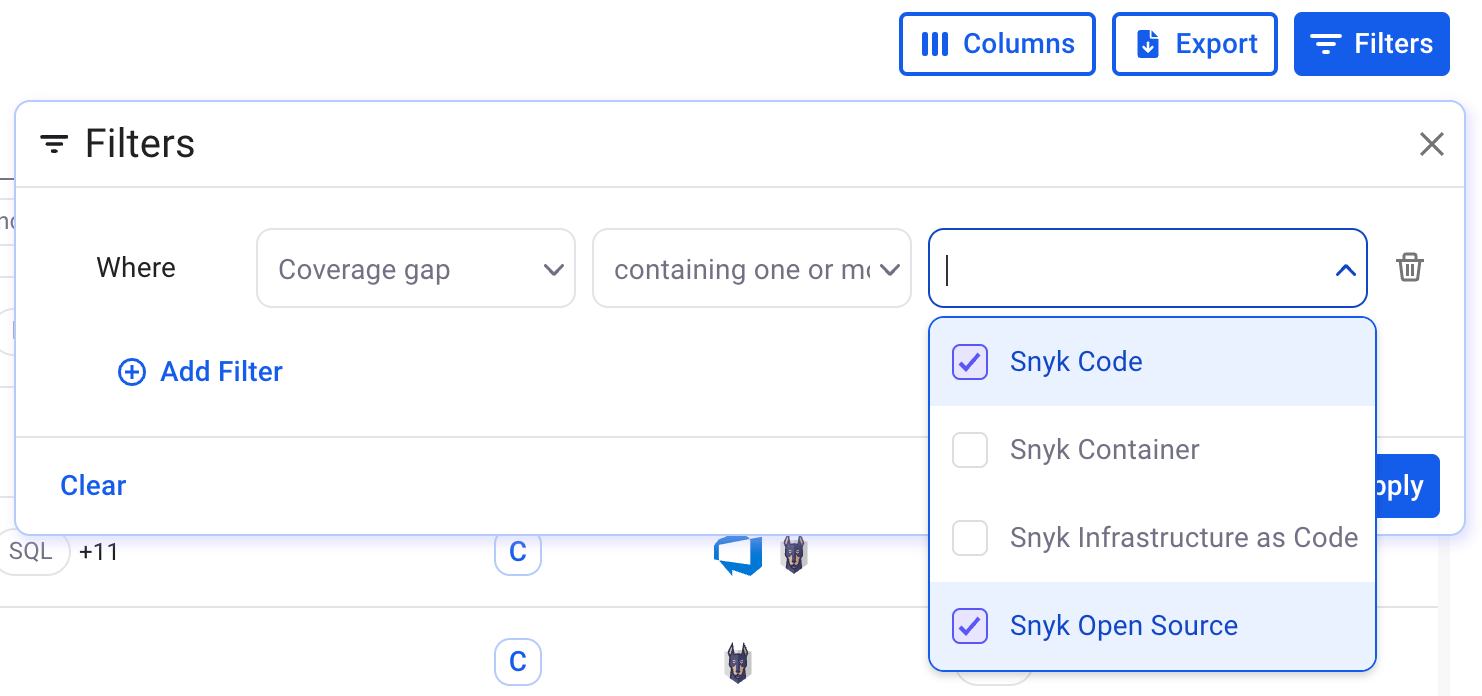The width and height of the screenshot is (1482, 696).
Task: Click the Clear link
Action: click(x=92, y=485)
